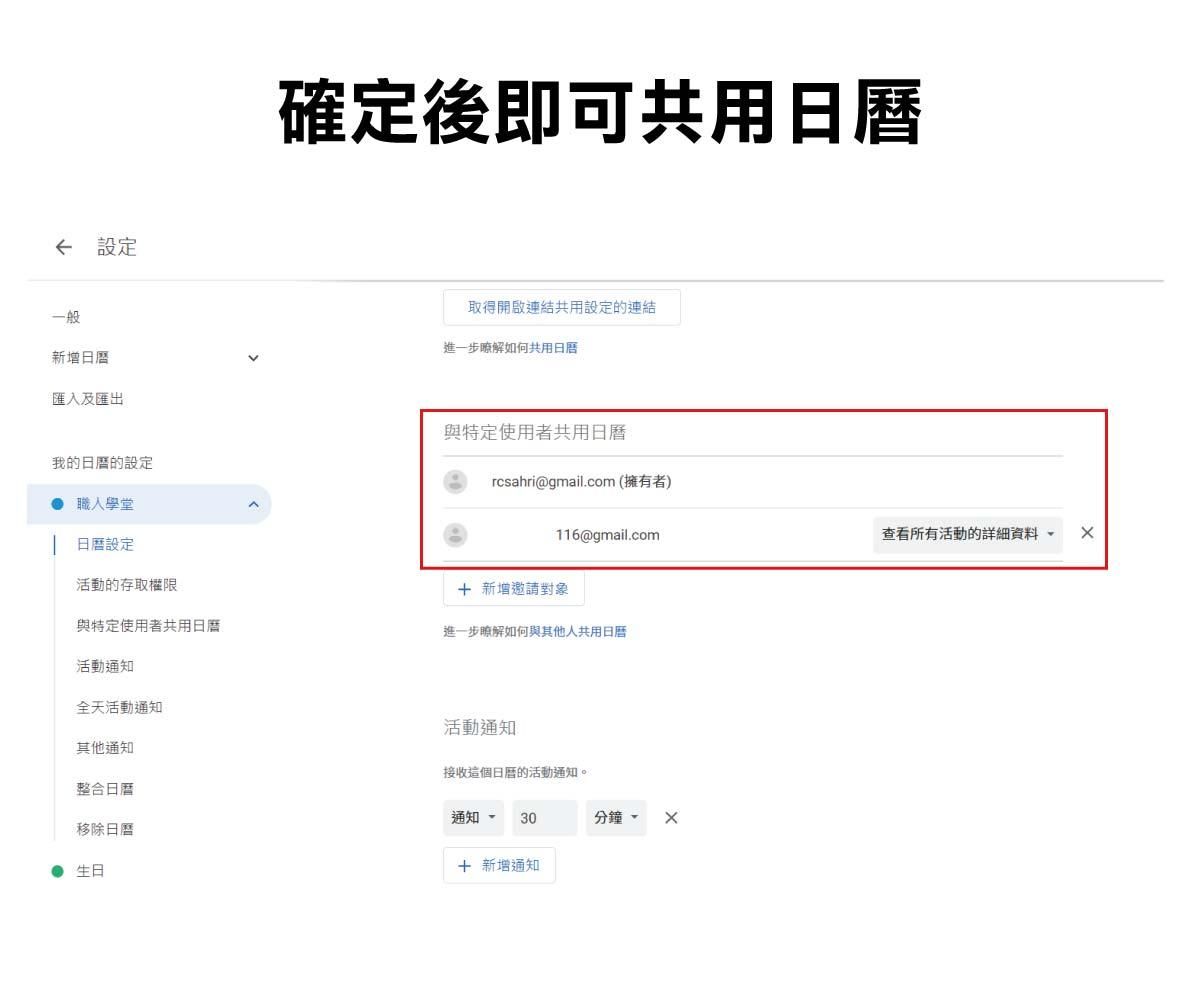1200x1000 pixels.
Task: Click the plus icon on 新增通知
Action: coord(464,866)
